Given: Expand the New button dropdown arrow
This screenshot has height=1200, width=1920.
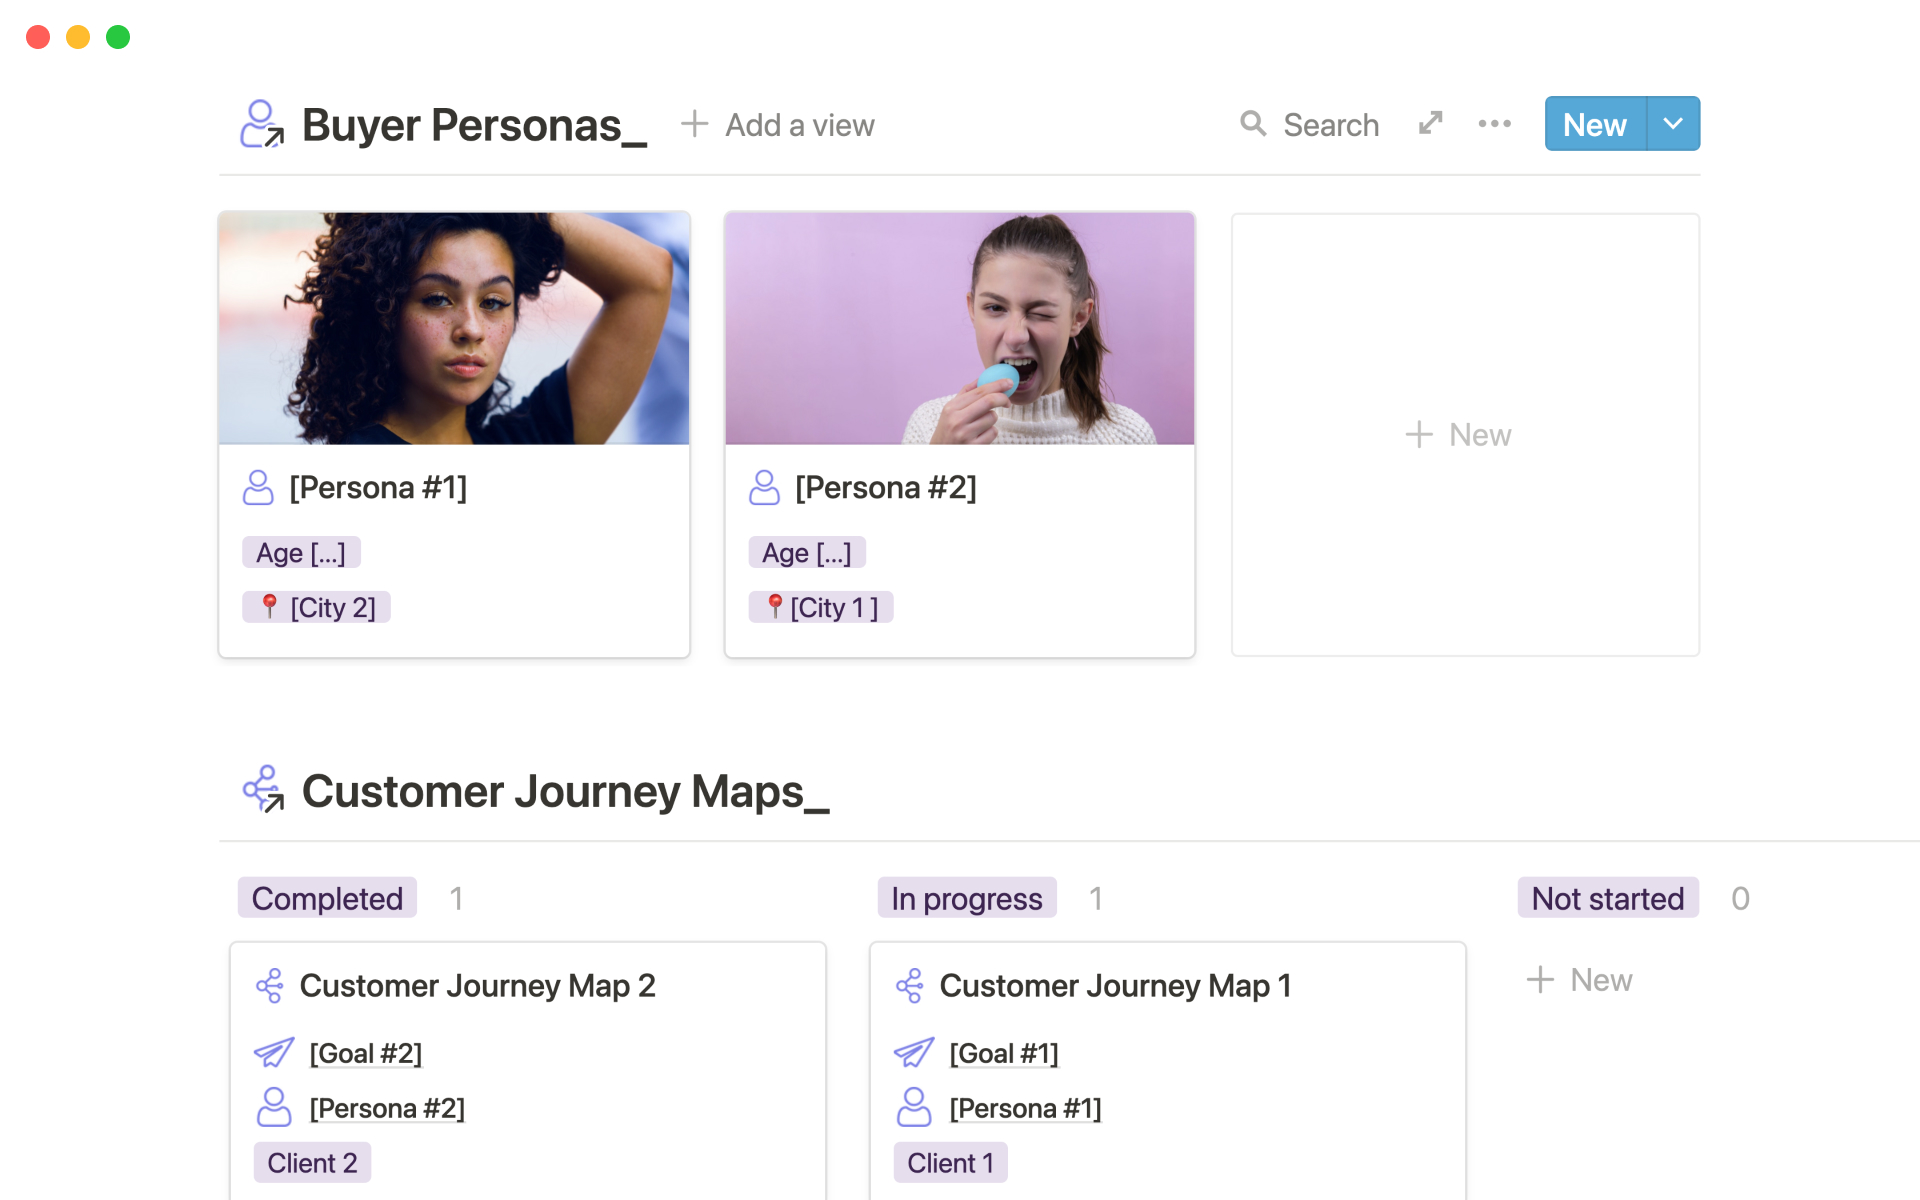Looking at the screenshot, I should [x=1673, y=124].
